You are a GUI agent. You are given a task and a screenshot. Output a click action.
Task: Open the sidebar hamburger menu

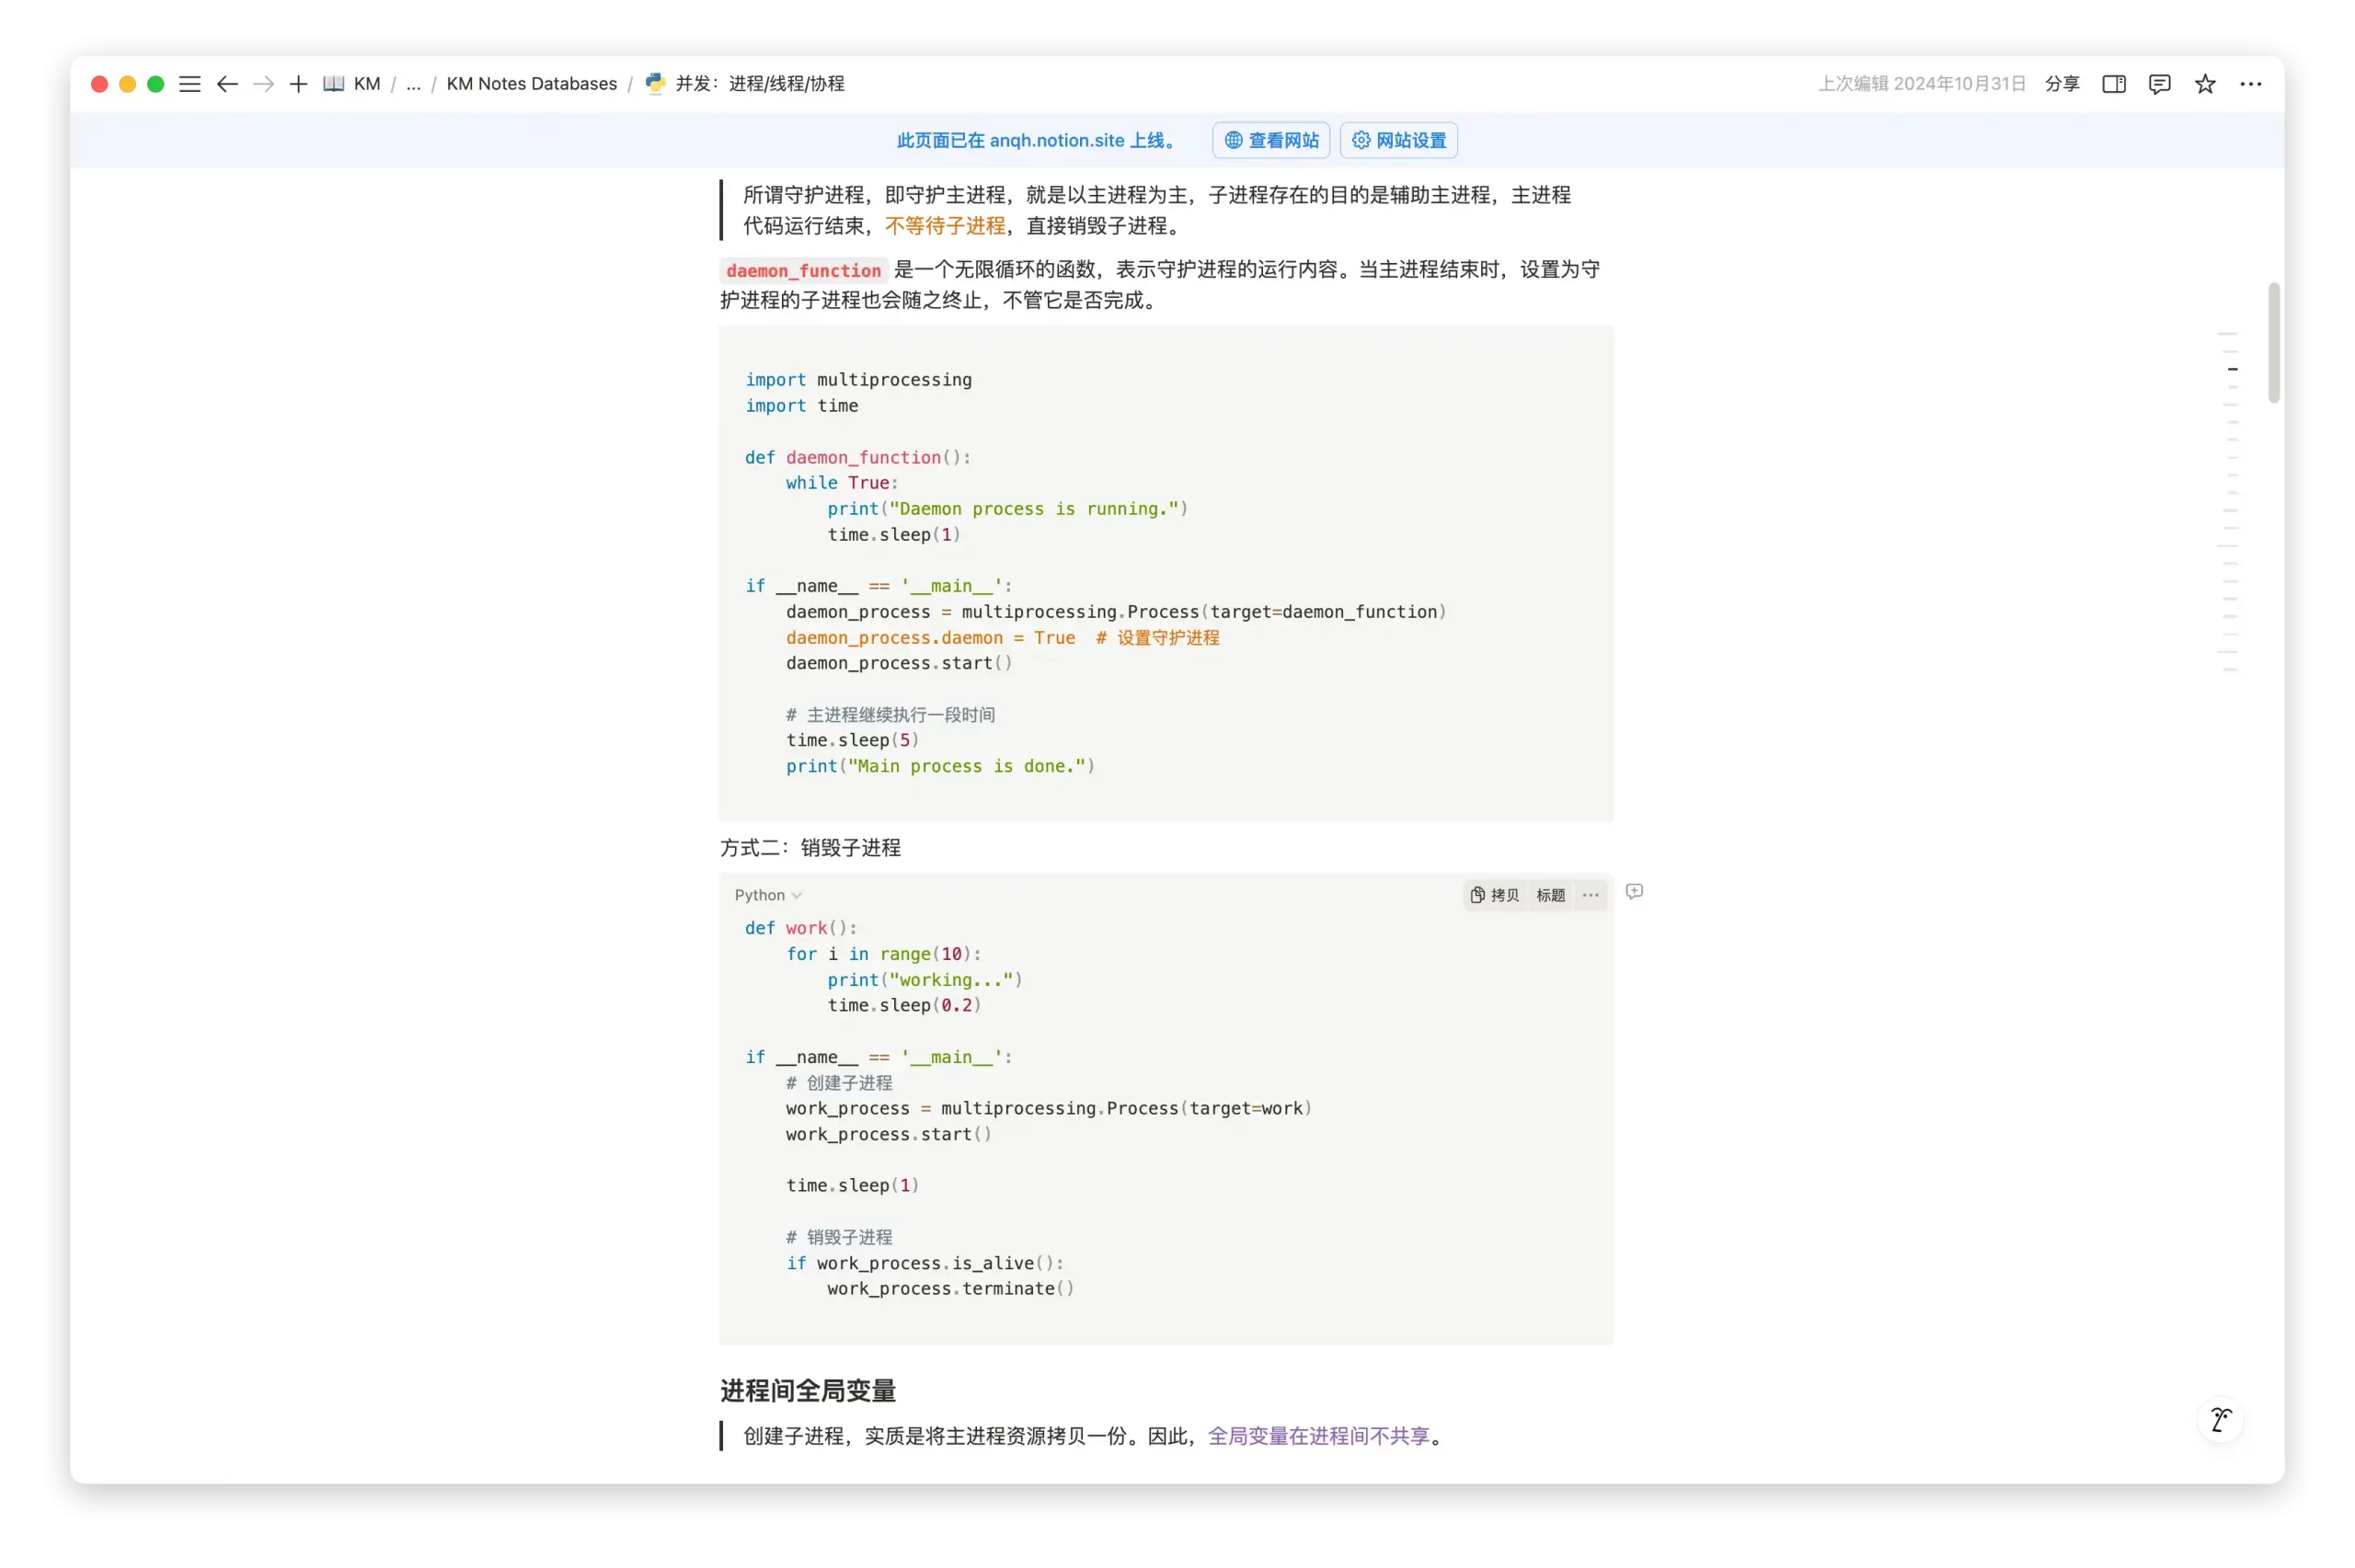pos(190,84)
